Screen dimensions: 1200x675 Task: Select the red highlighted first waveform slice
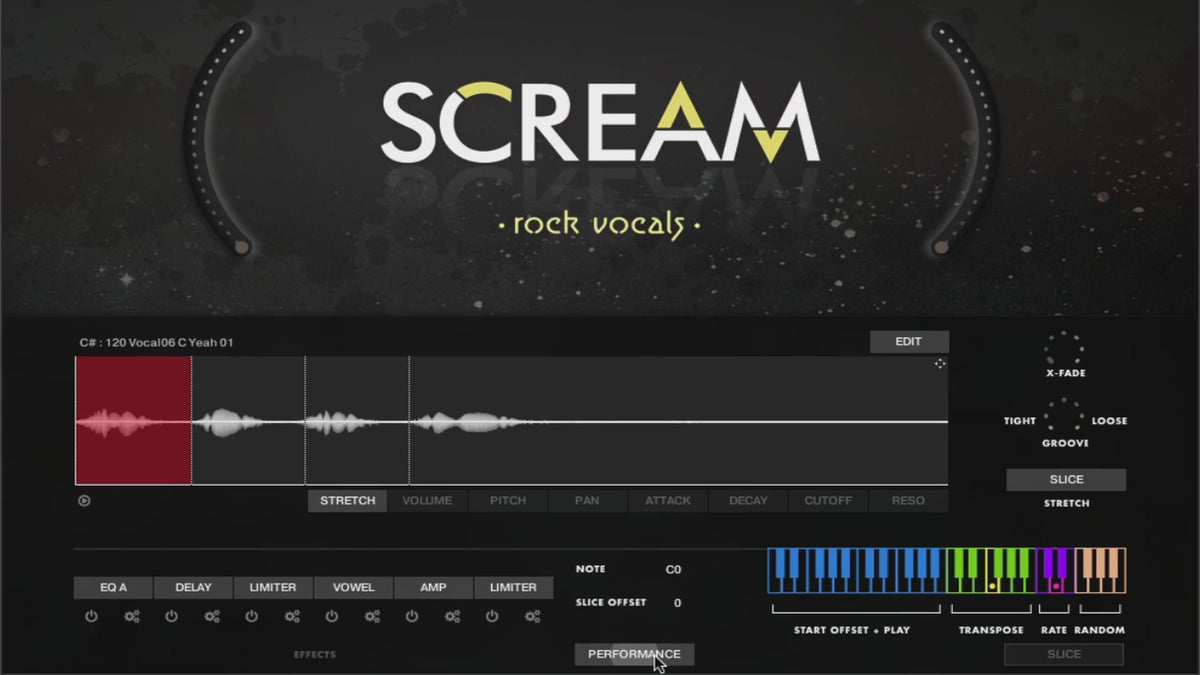pyautogui.click(x=133, y=421)
